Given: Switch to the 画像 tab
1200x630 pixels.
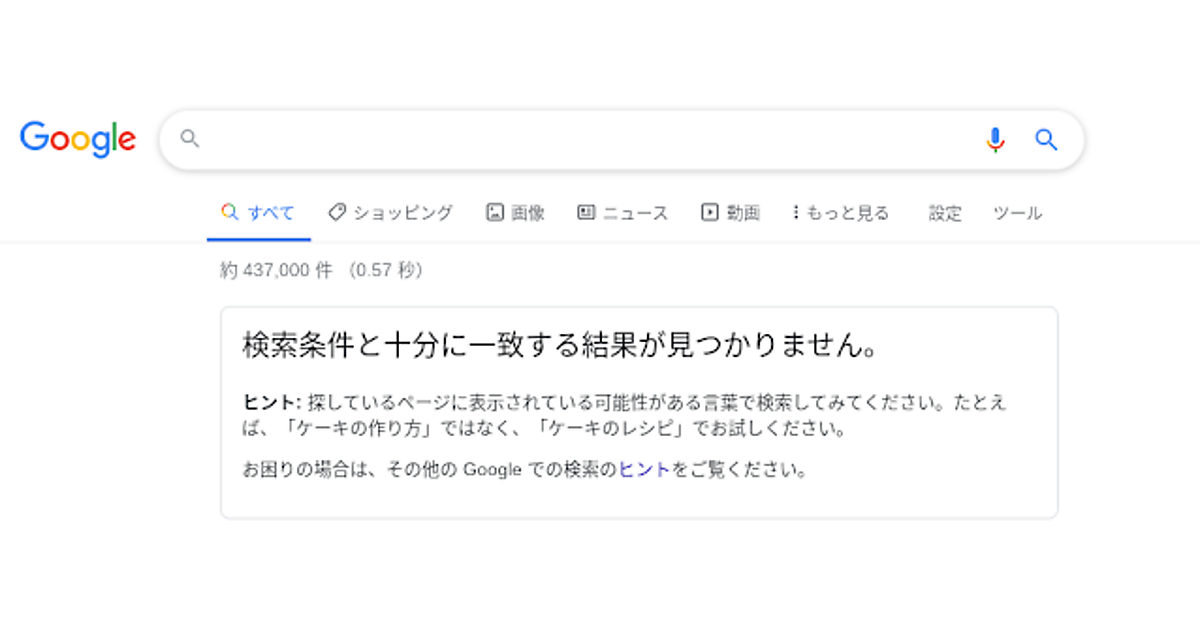Looking at the screenshot, I should tap(528, 213).
